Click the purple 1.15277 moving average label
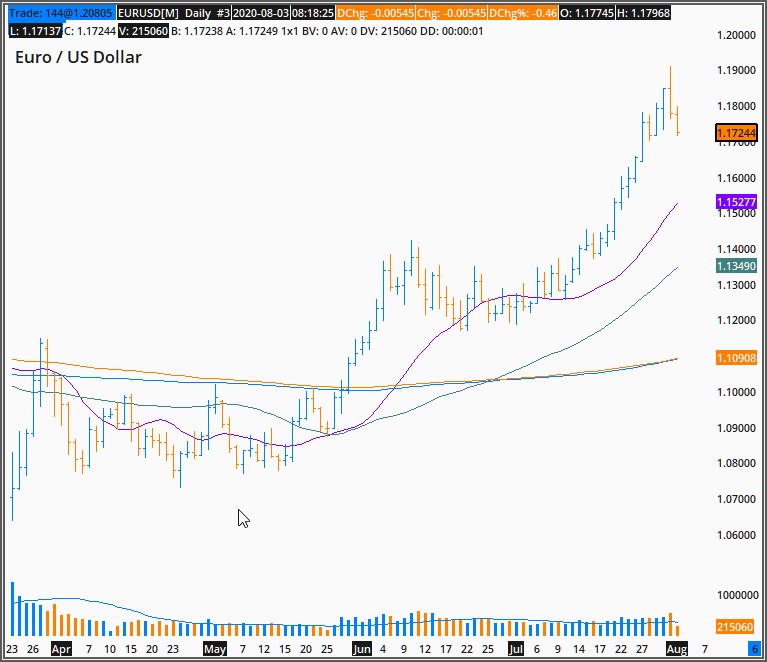 click(x=736, y=202)
